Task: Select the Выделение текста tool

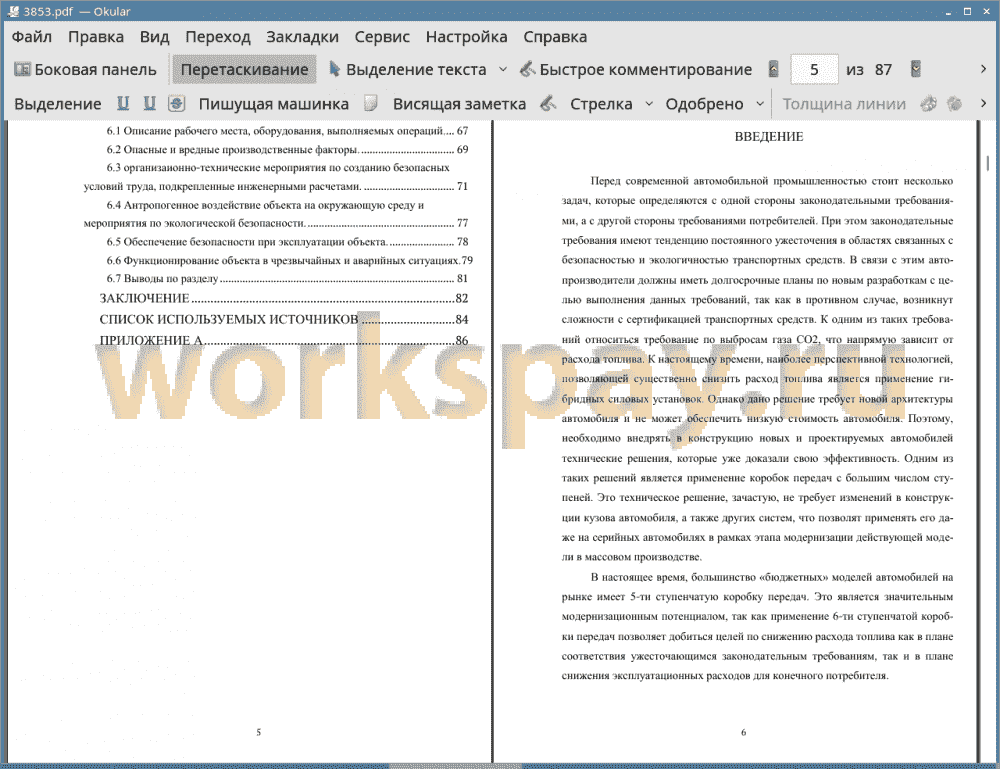Action: (408, 70)
